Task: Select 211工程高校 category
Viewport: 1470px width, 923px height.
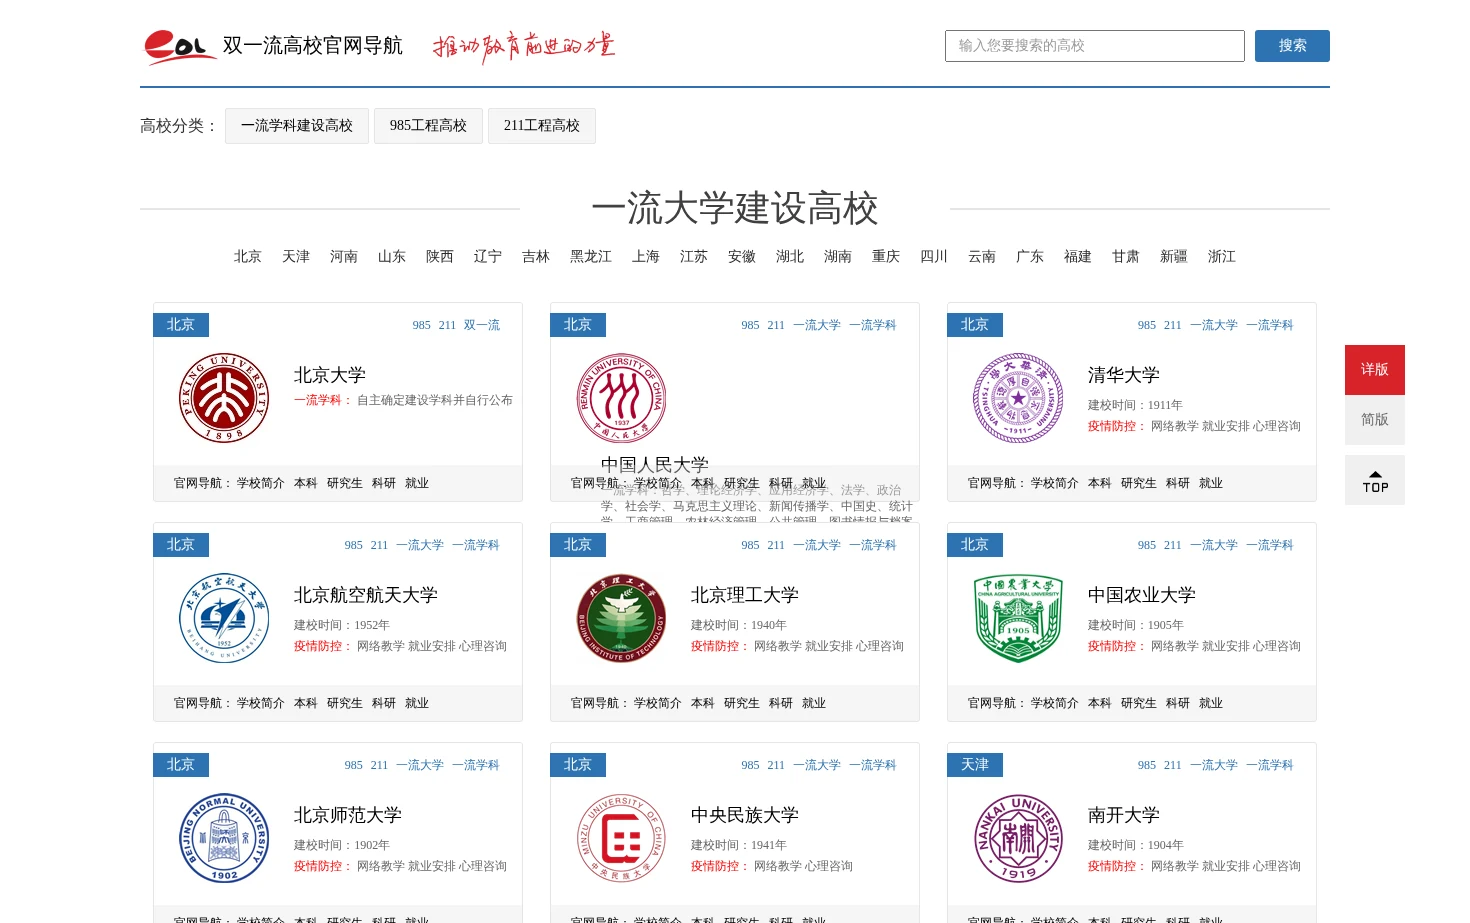Action: coord(542,126)
